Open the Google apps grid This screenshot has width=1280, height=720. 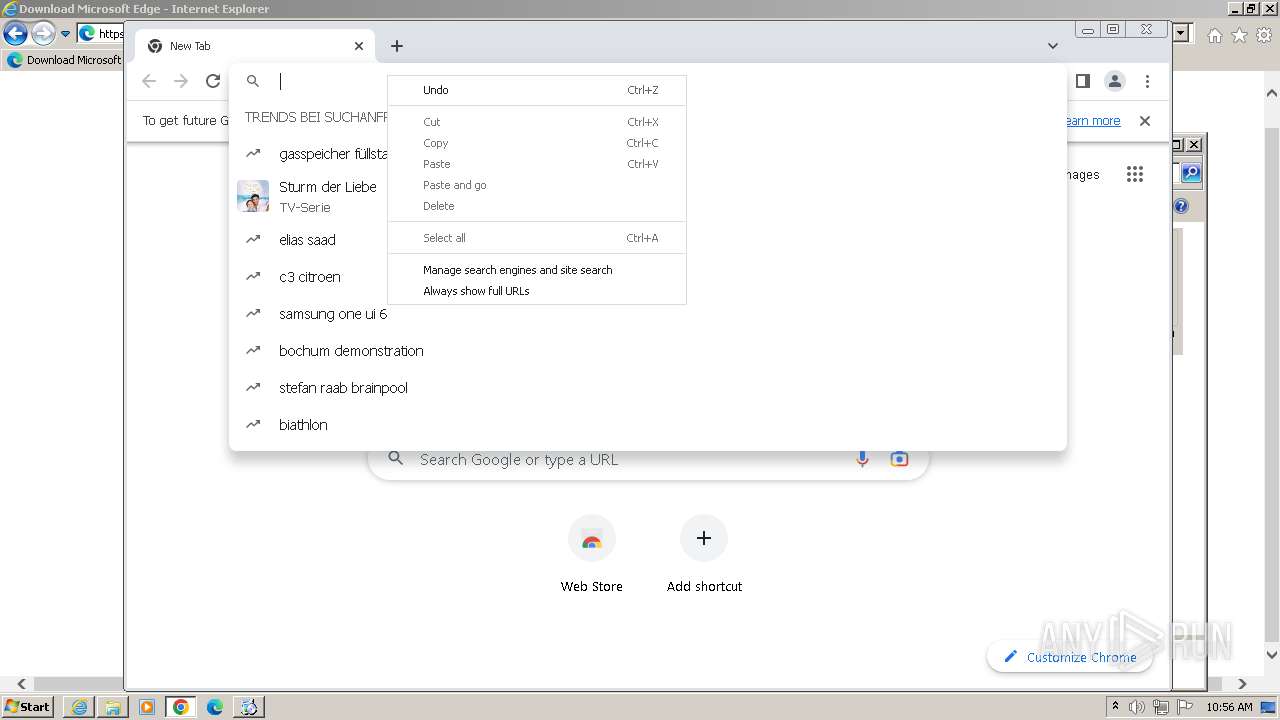point(1134,174)
